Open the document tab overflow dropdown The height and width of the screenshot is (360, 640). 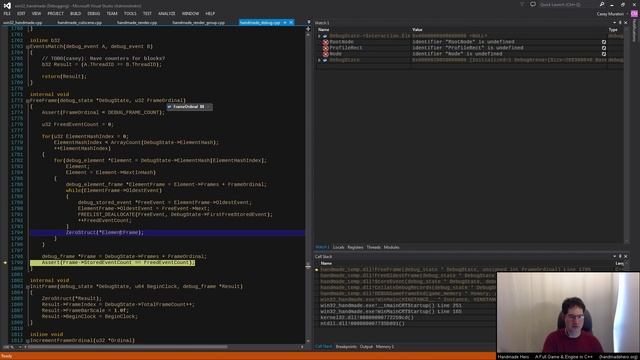coord(309,22)
